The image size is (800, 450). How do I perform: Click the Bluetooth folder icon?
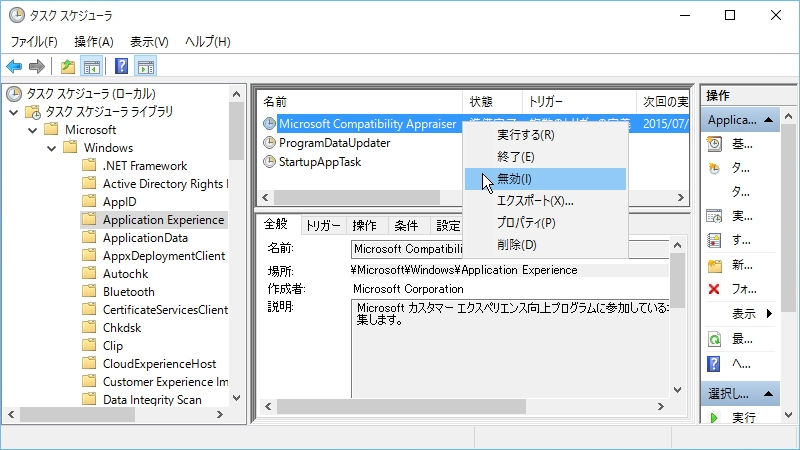(x=89, y=291)
